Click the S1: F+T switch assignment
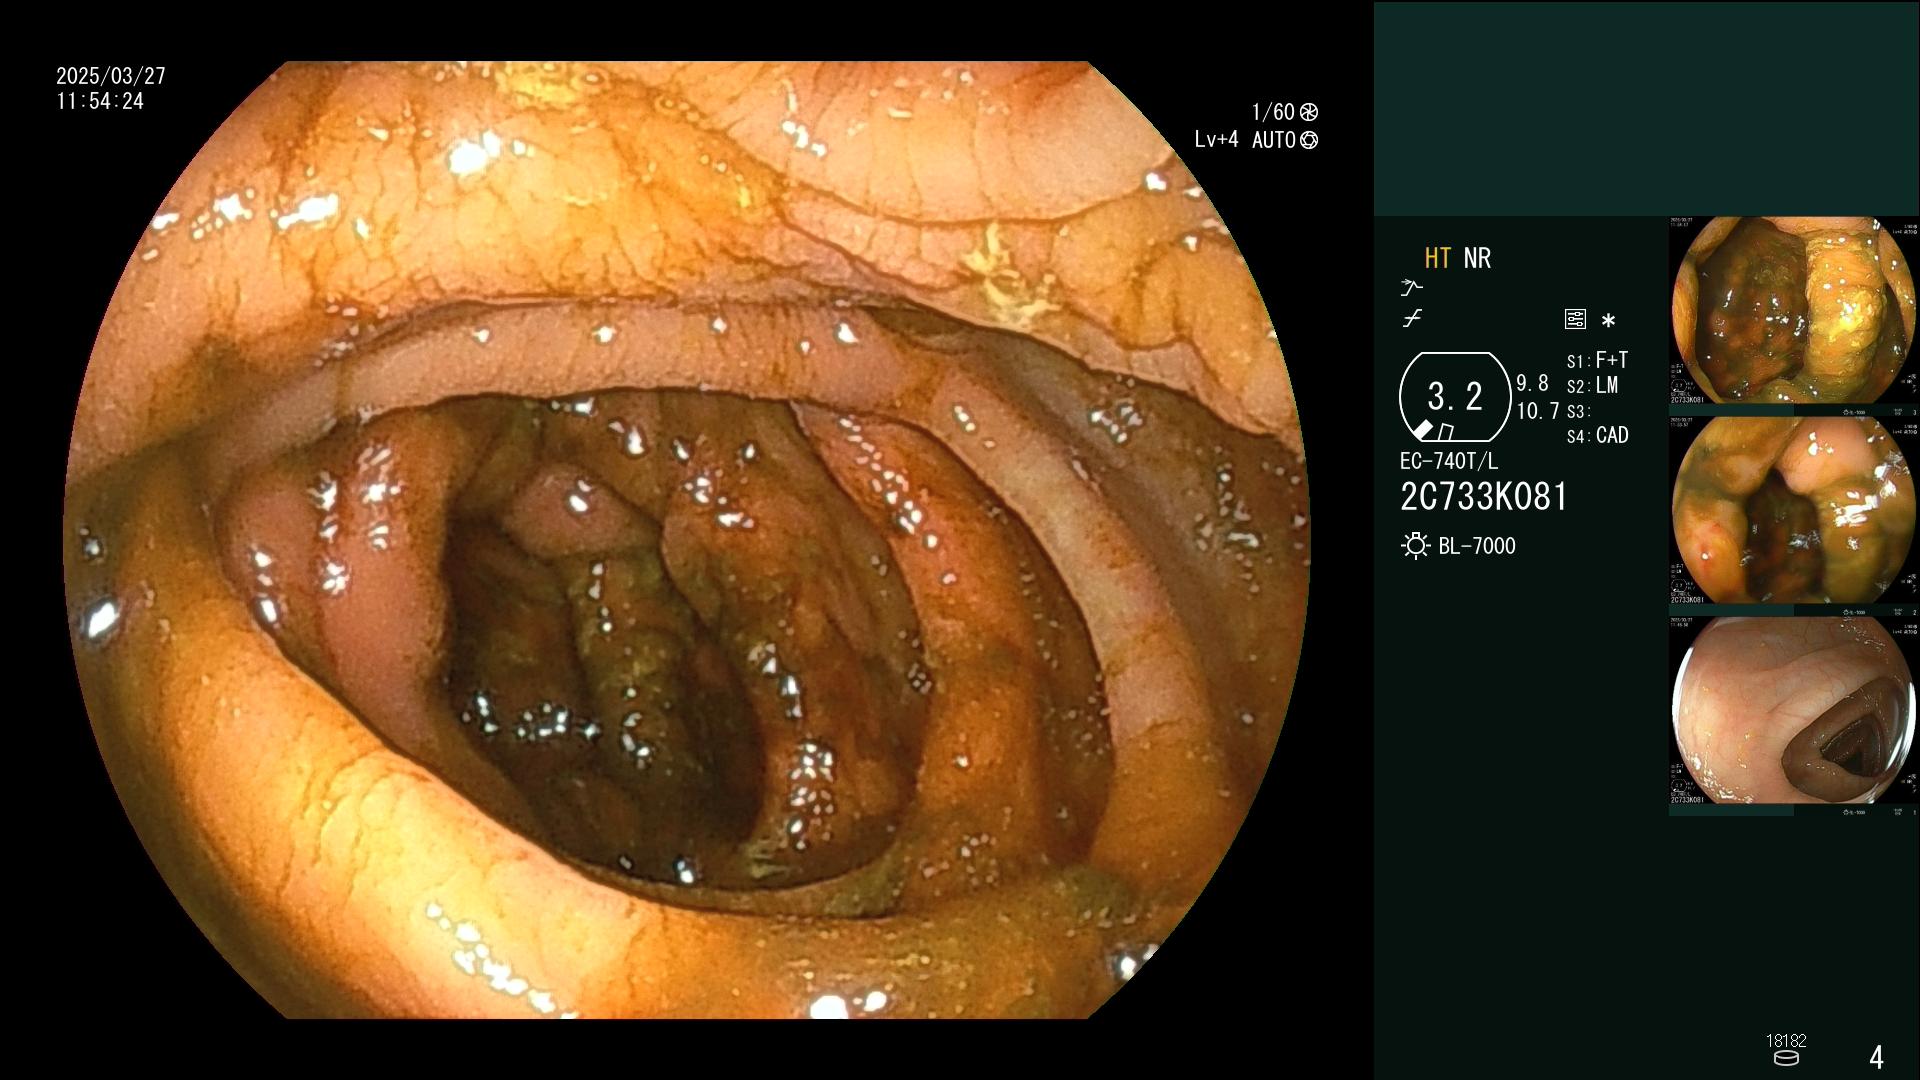1920x1080 pixels. pos(1597,360)
